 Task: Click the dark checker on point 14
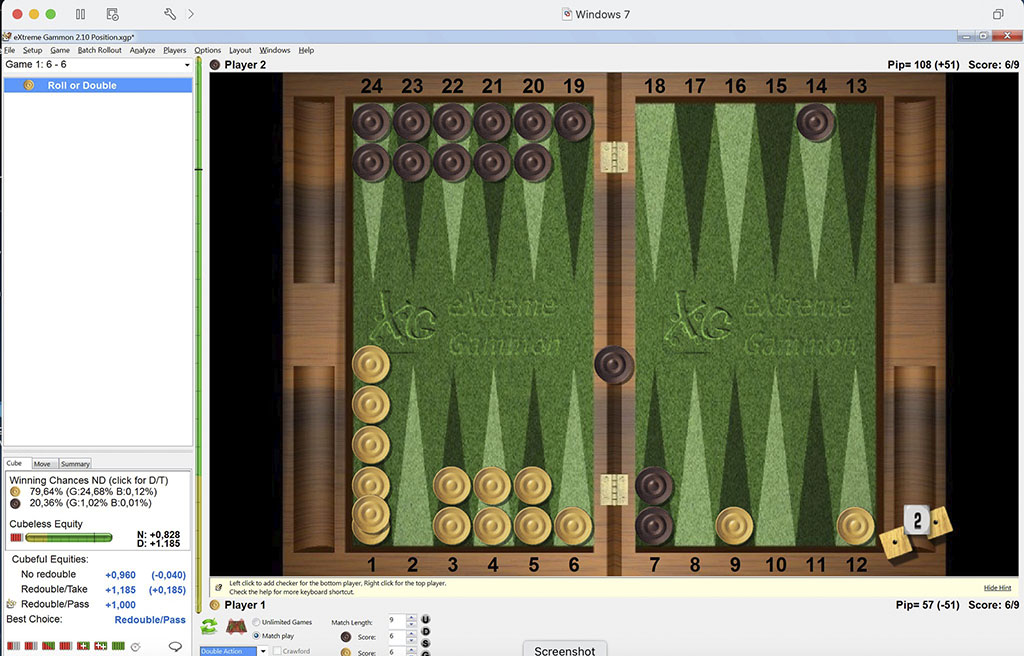(x=815, y=122)
